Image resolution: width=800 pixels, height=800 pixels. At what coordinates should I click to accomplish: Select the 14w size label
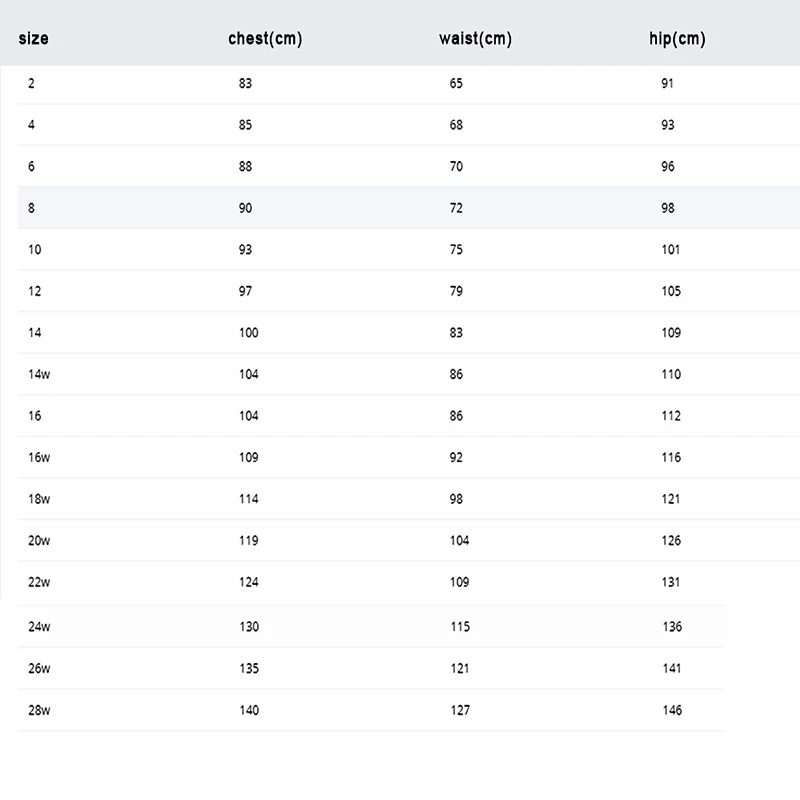[x=39, y=374]
